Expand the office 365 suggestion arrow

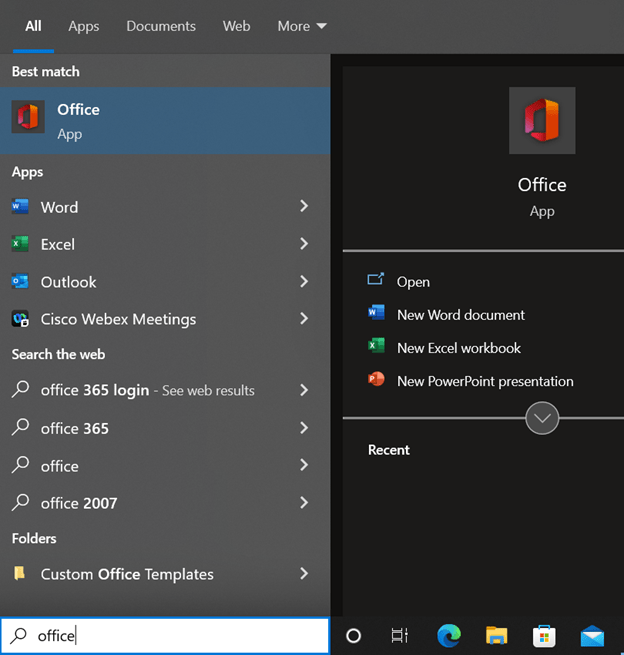(x=304, y=428)
